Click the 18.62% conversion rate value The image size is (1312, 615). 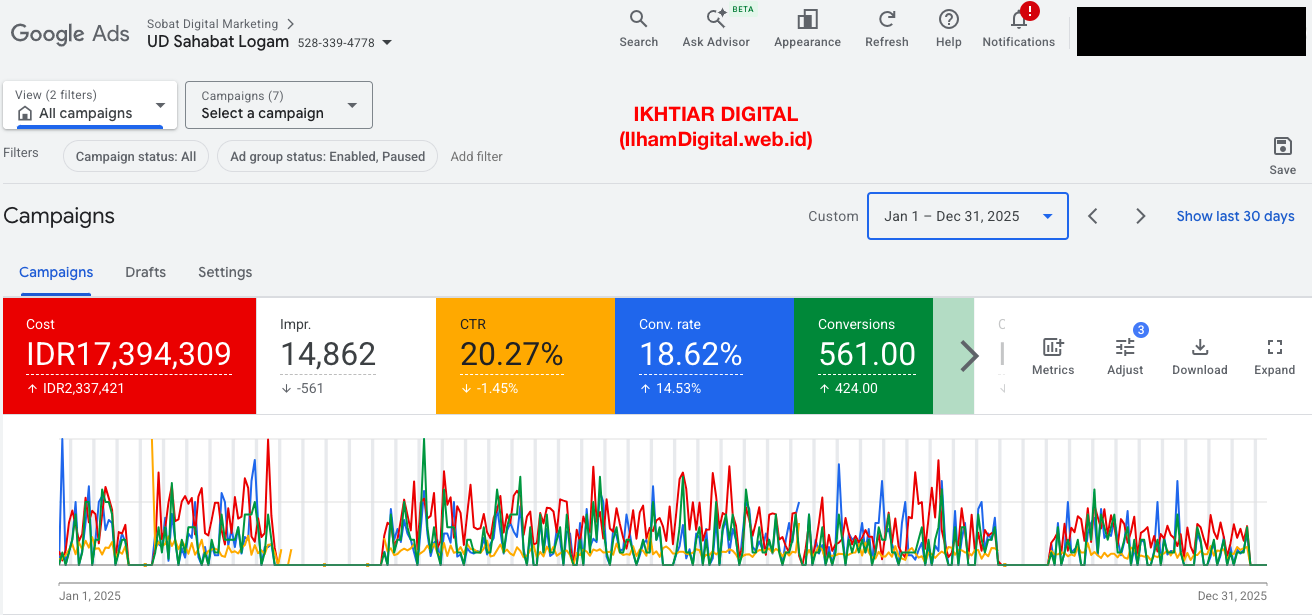point(690,354)
